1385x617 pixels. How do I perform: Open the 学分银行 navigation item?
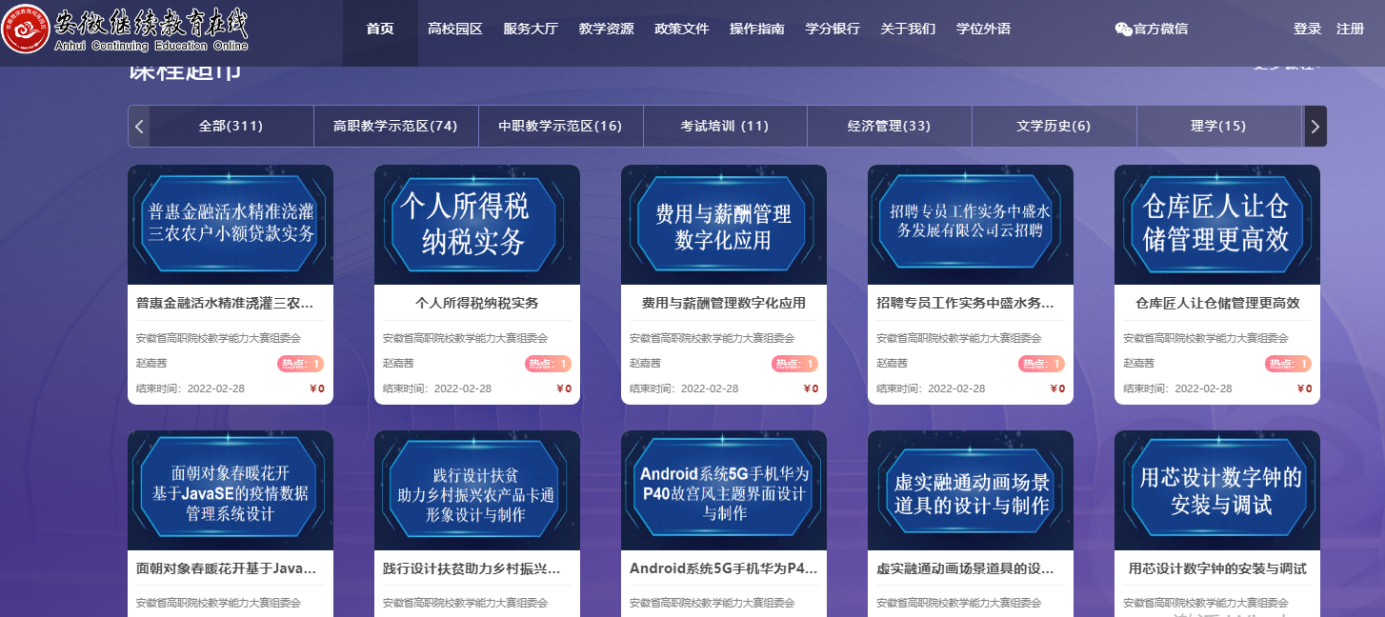pos(833,29)
